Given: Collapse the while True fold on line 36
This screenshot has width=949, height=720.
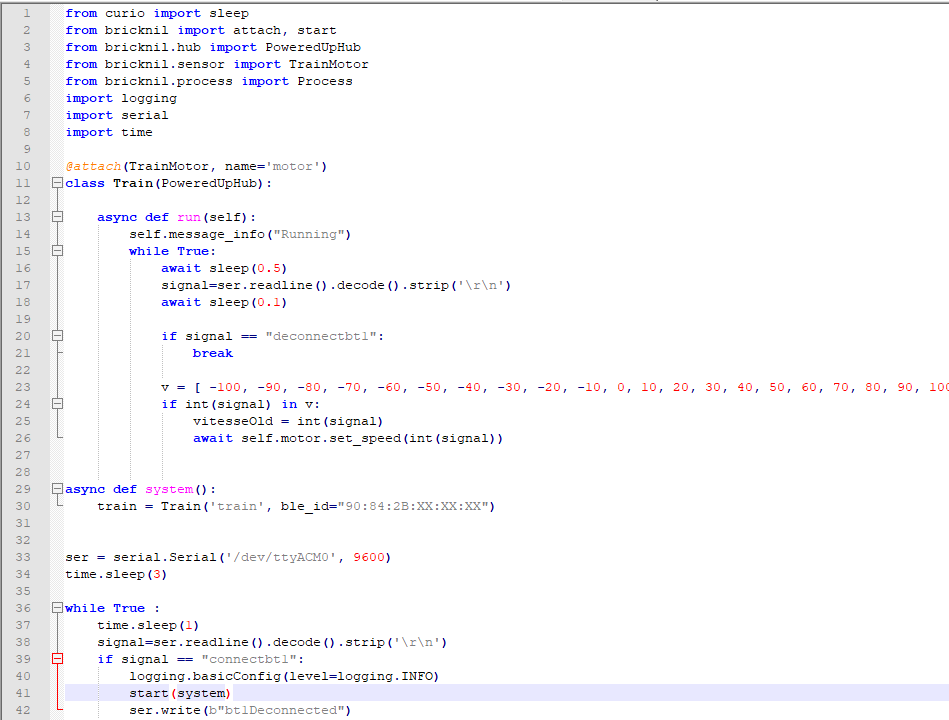Looking at the screenshot, I should coord(57,608).
